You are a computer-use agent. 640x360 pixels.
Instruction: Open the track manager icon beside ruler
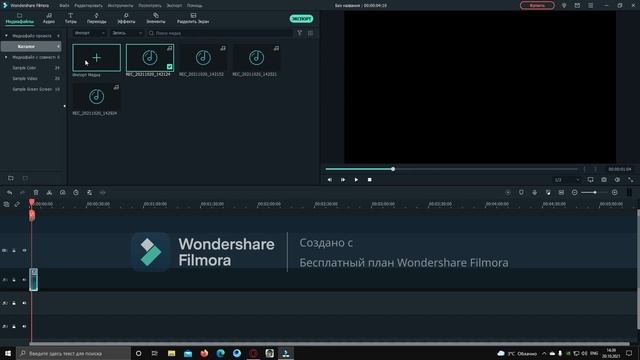(x=6, y=204)
